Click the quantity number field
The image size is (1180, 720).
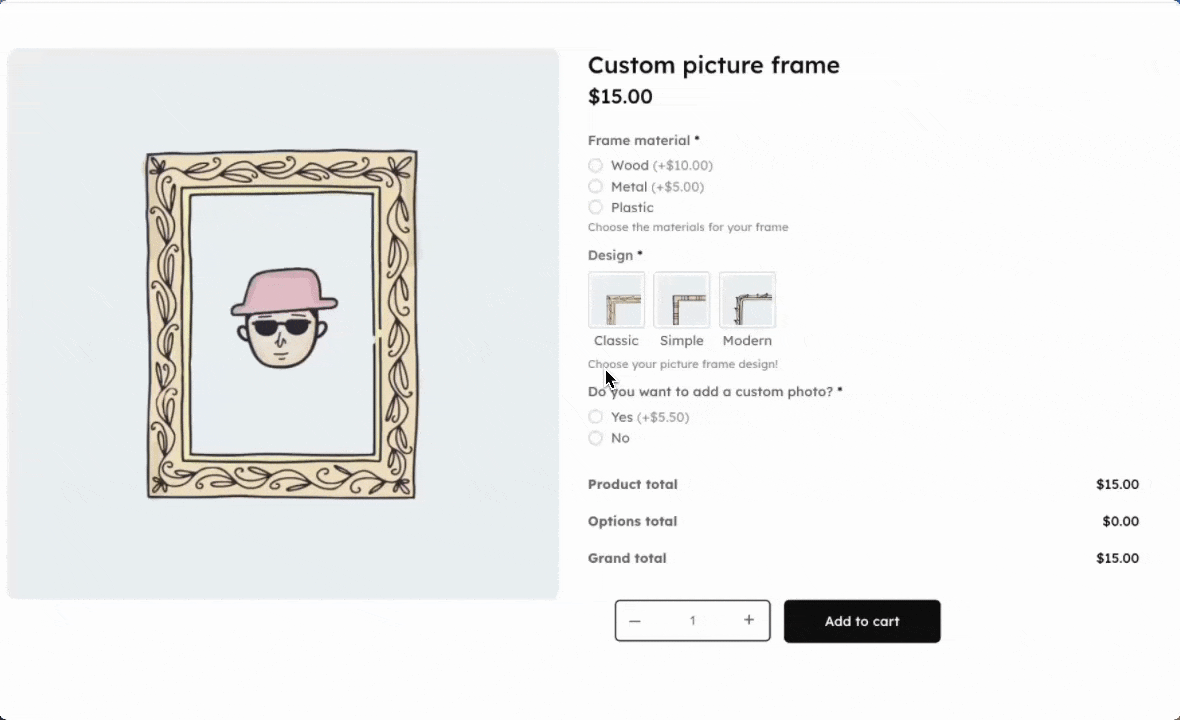tap(692, 621)
